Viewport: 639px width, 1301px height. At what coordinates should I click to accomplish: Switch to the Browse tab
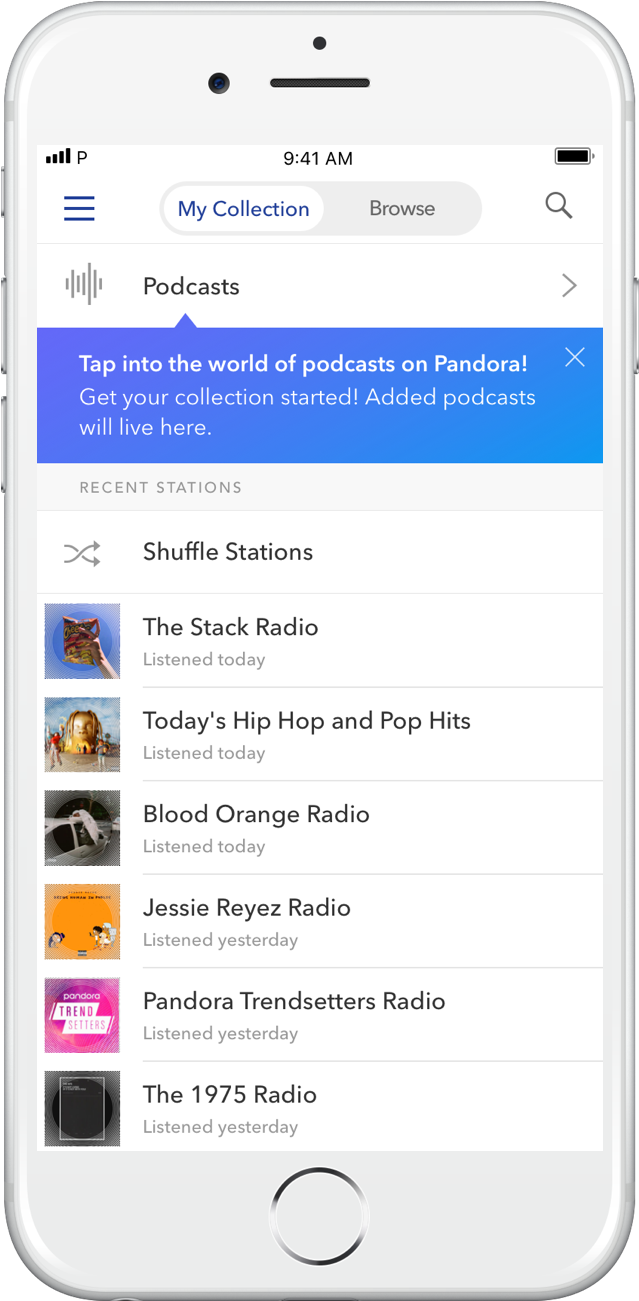click(402, 208)
